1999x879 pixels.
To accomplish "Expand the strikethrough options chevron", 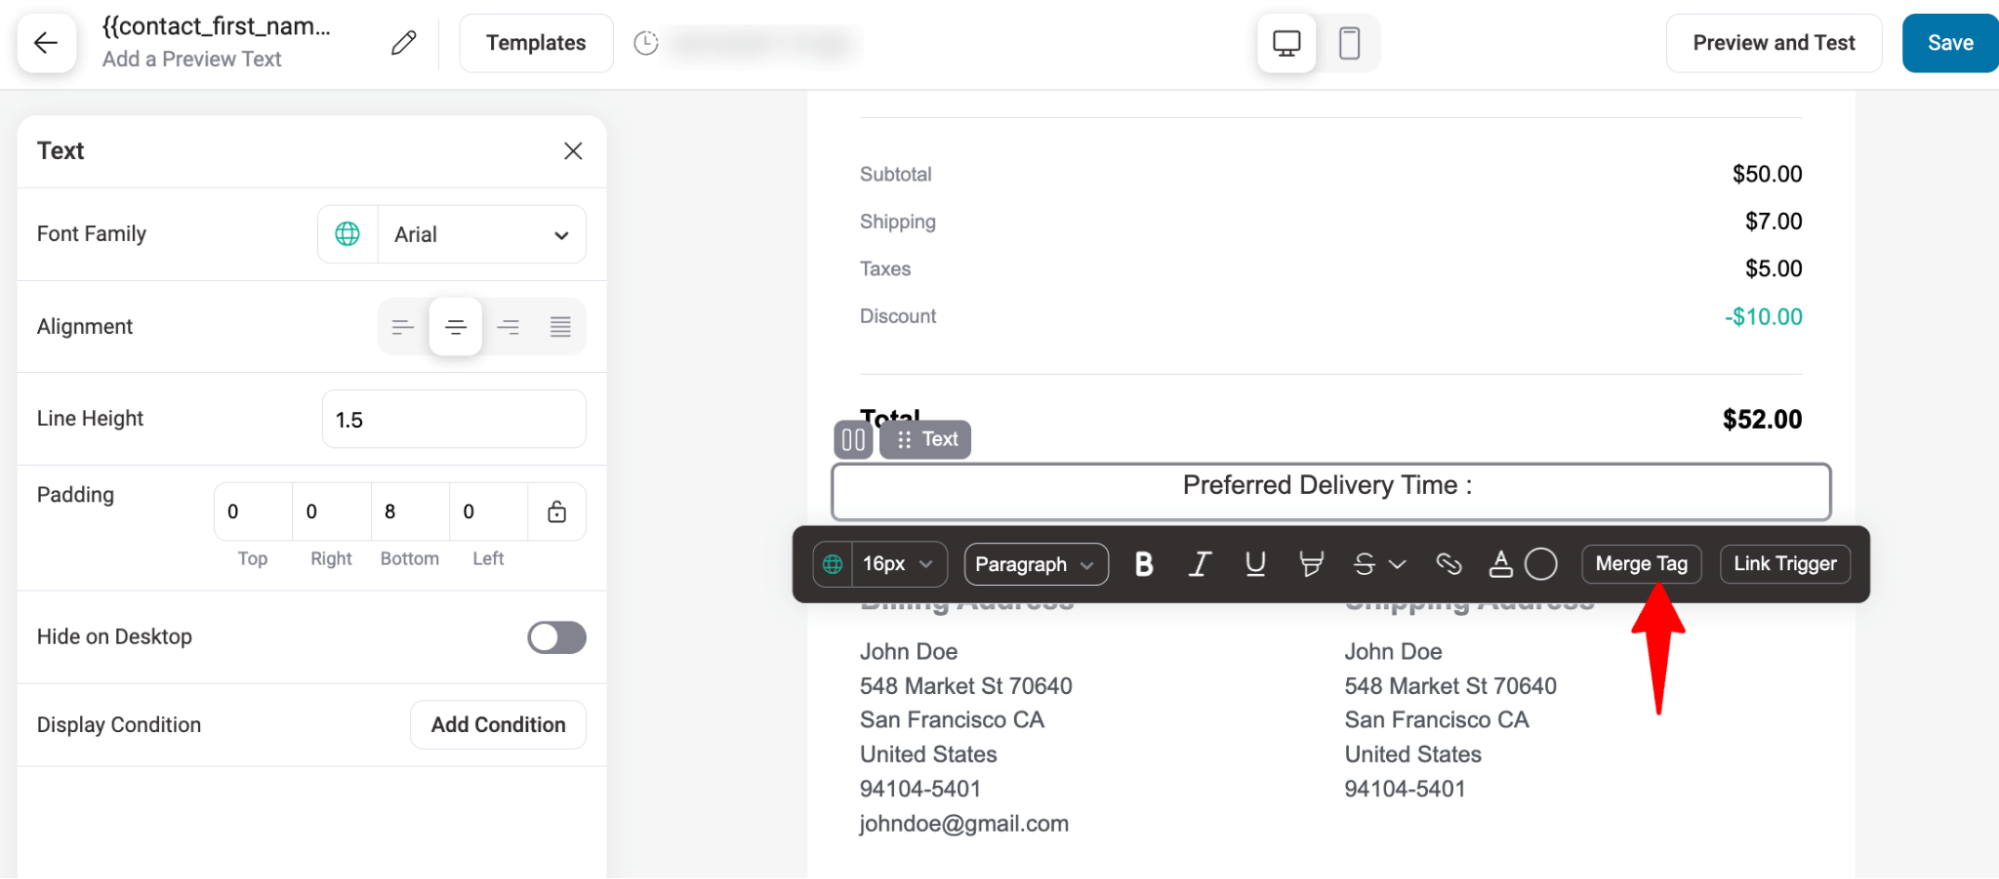I will pyautogui.click(x=1398, y=565).
